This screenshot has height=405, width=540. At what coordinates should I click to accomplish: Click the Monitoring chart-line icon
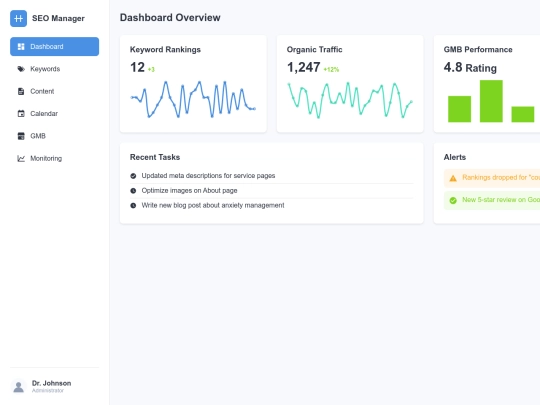(21, 158)
